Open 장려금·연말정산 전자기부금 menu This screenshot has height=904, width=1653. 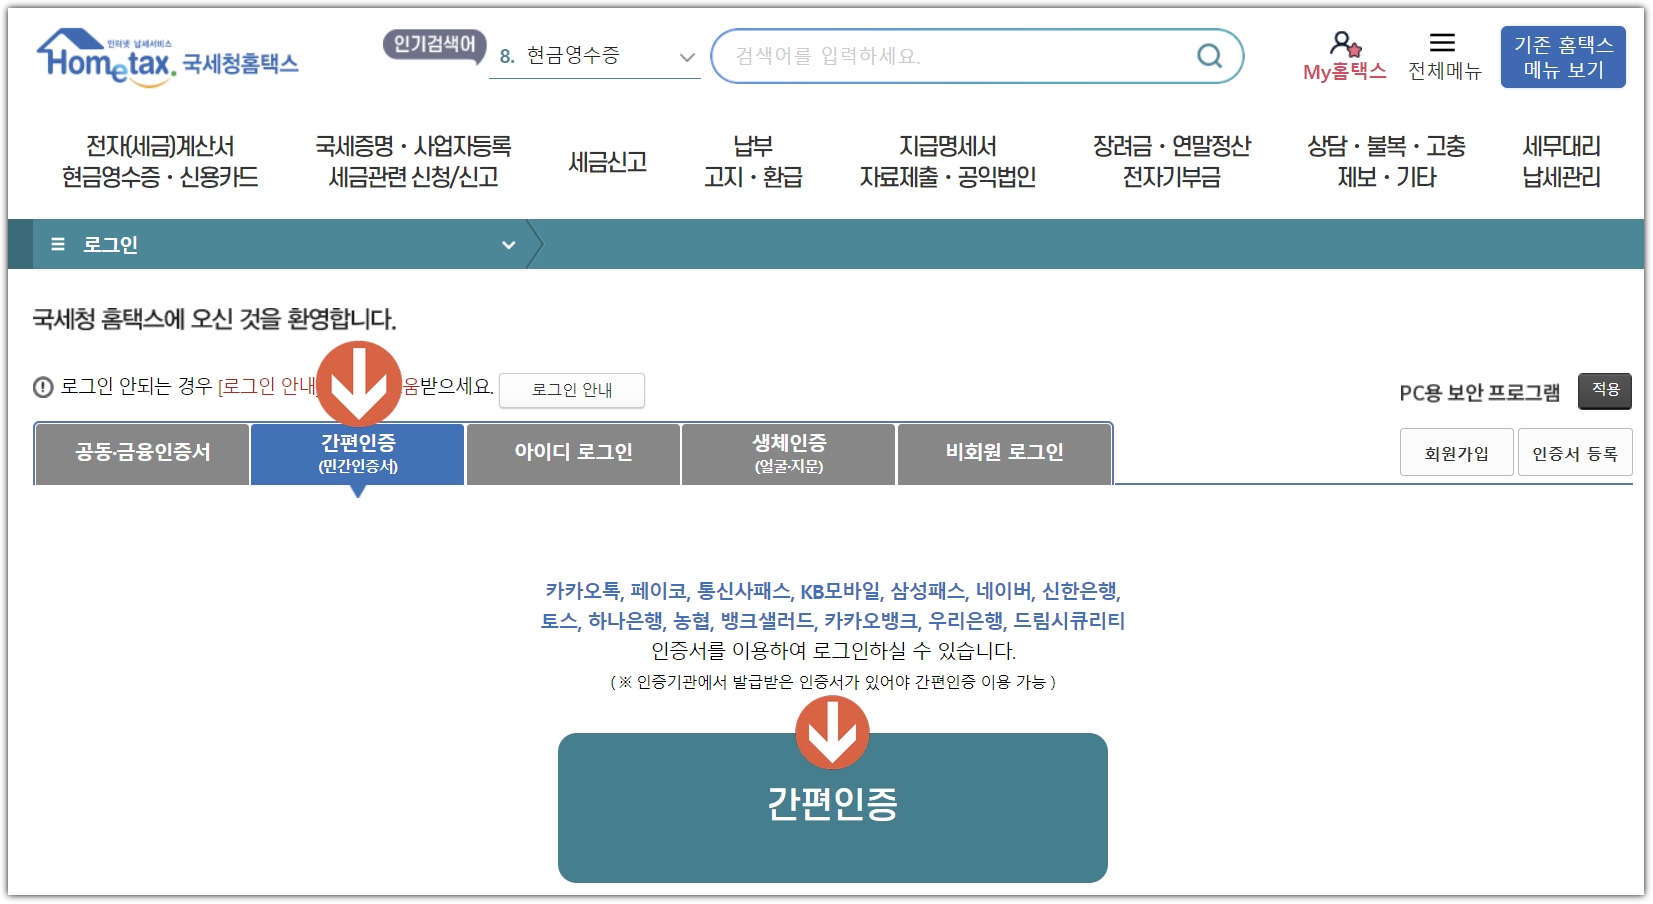coord(1172,162)
